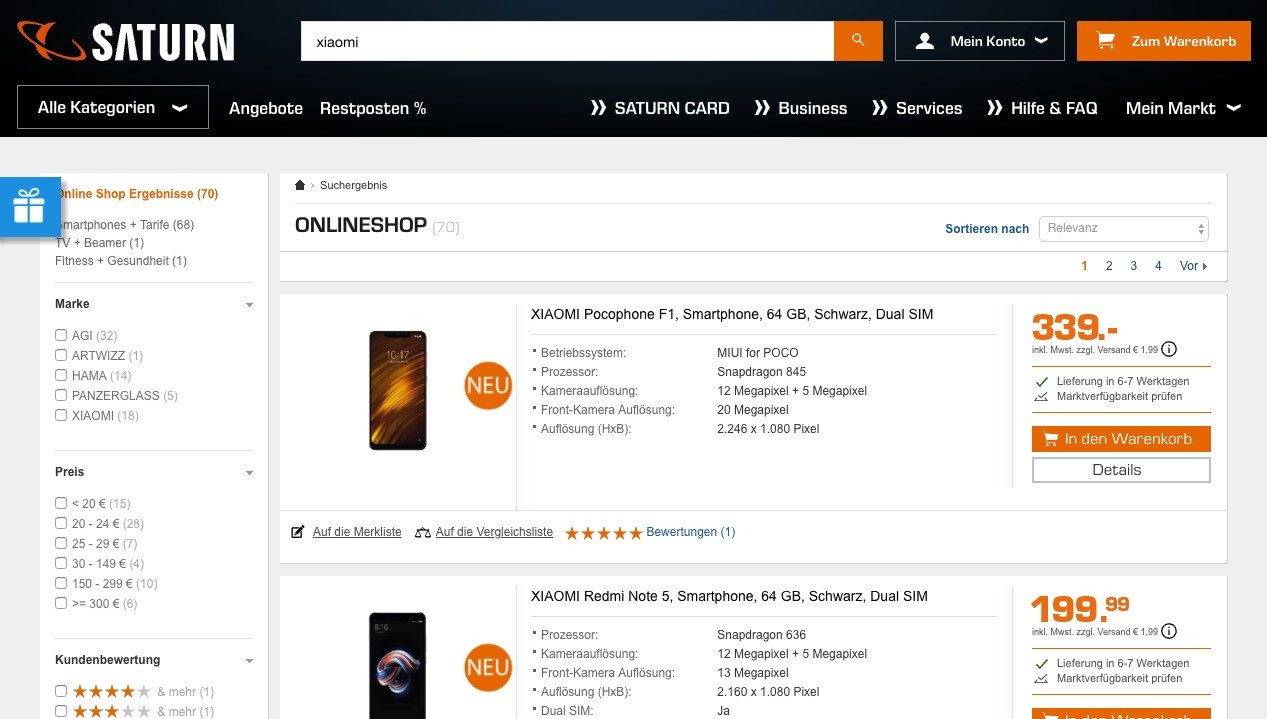The width and height of the screenshot is (1267, 719).
Task: Click the shipping info icon beside 339 price
Action: tap(1169, 350)
